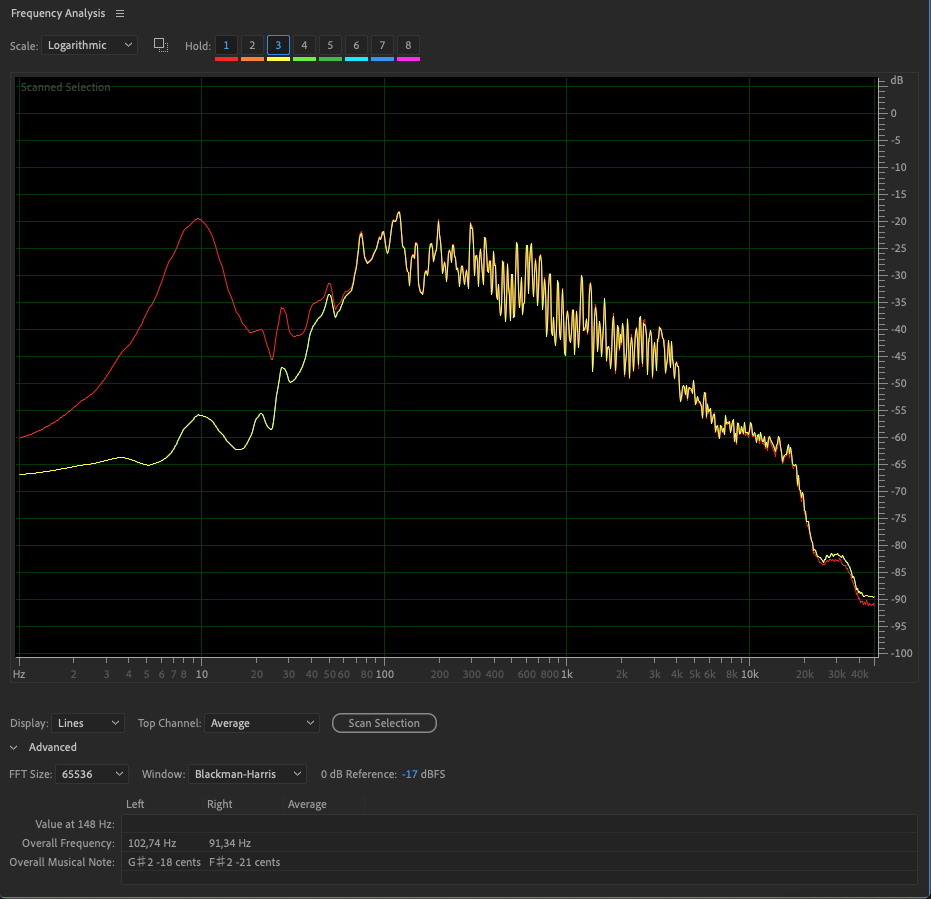Toggle Hold button 7
The height and width of the screenshot is (899, 931).
click(x=382, y=45)
